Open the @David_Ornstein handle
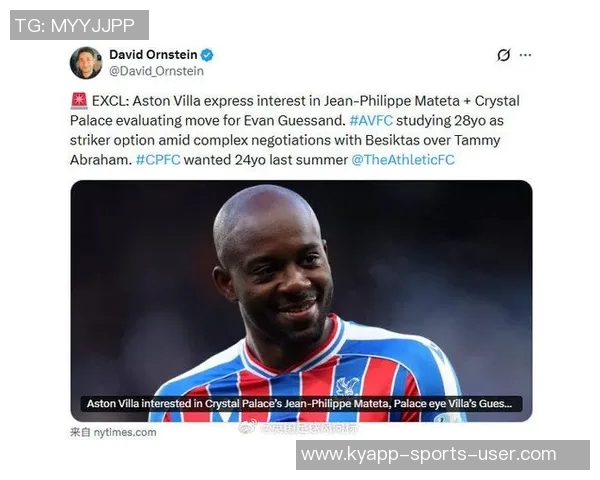Viewport: 600px width, 480px height. [x=157, y=71]
